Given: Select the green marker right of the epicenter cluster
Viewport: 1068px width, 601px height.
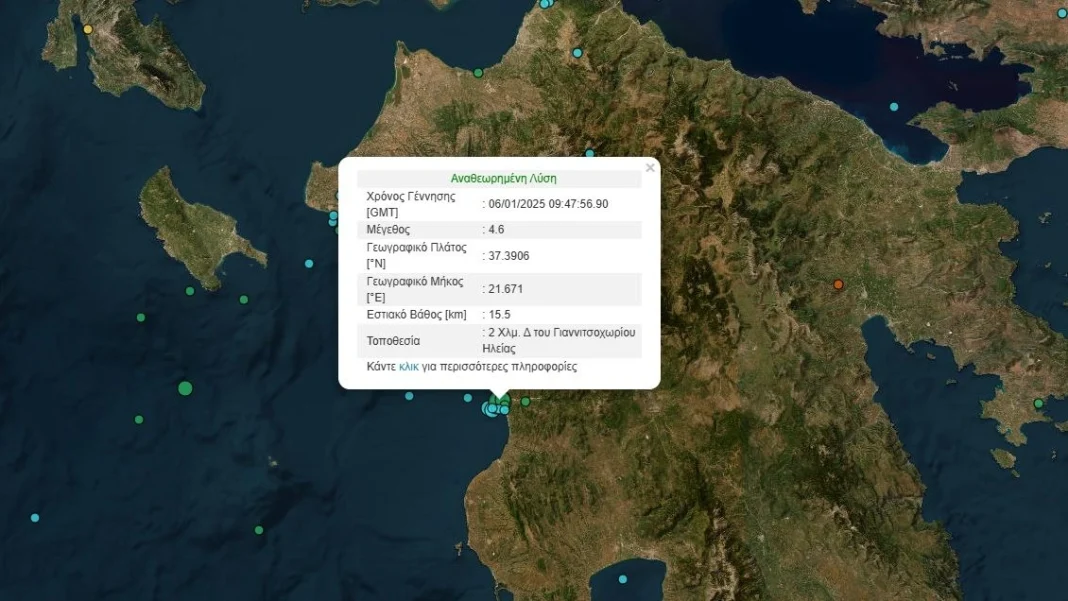Looking at the screenshot, I should (x=525, y=402).
